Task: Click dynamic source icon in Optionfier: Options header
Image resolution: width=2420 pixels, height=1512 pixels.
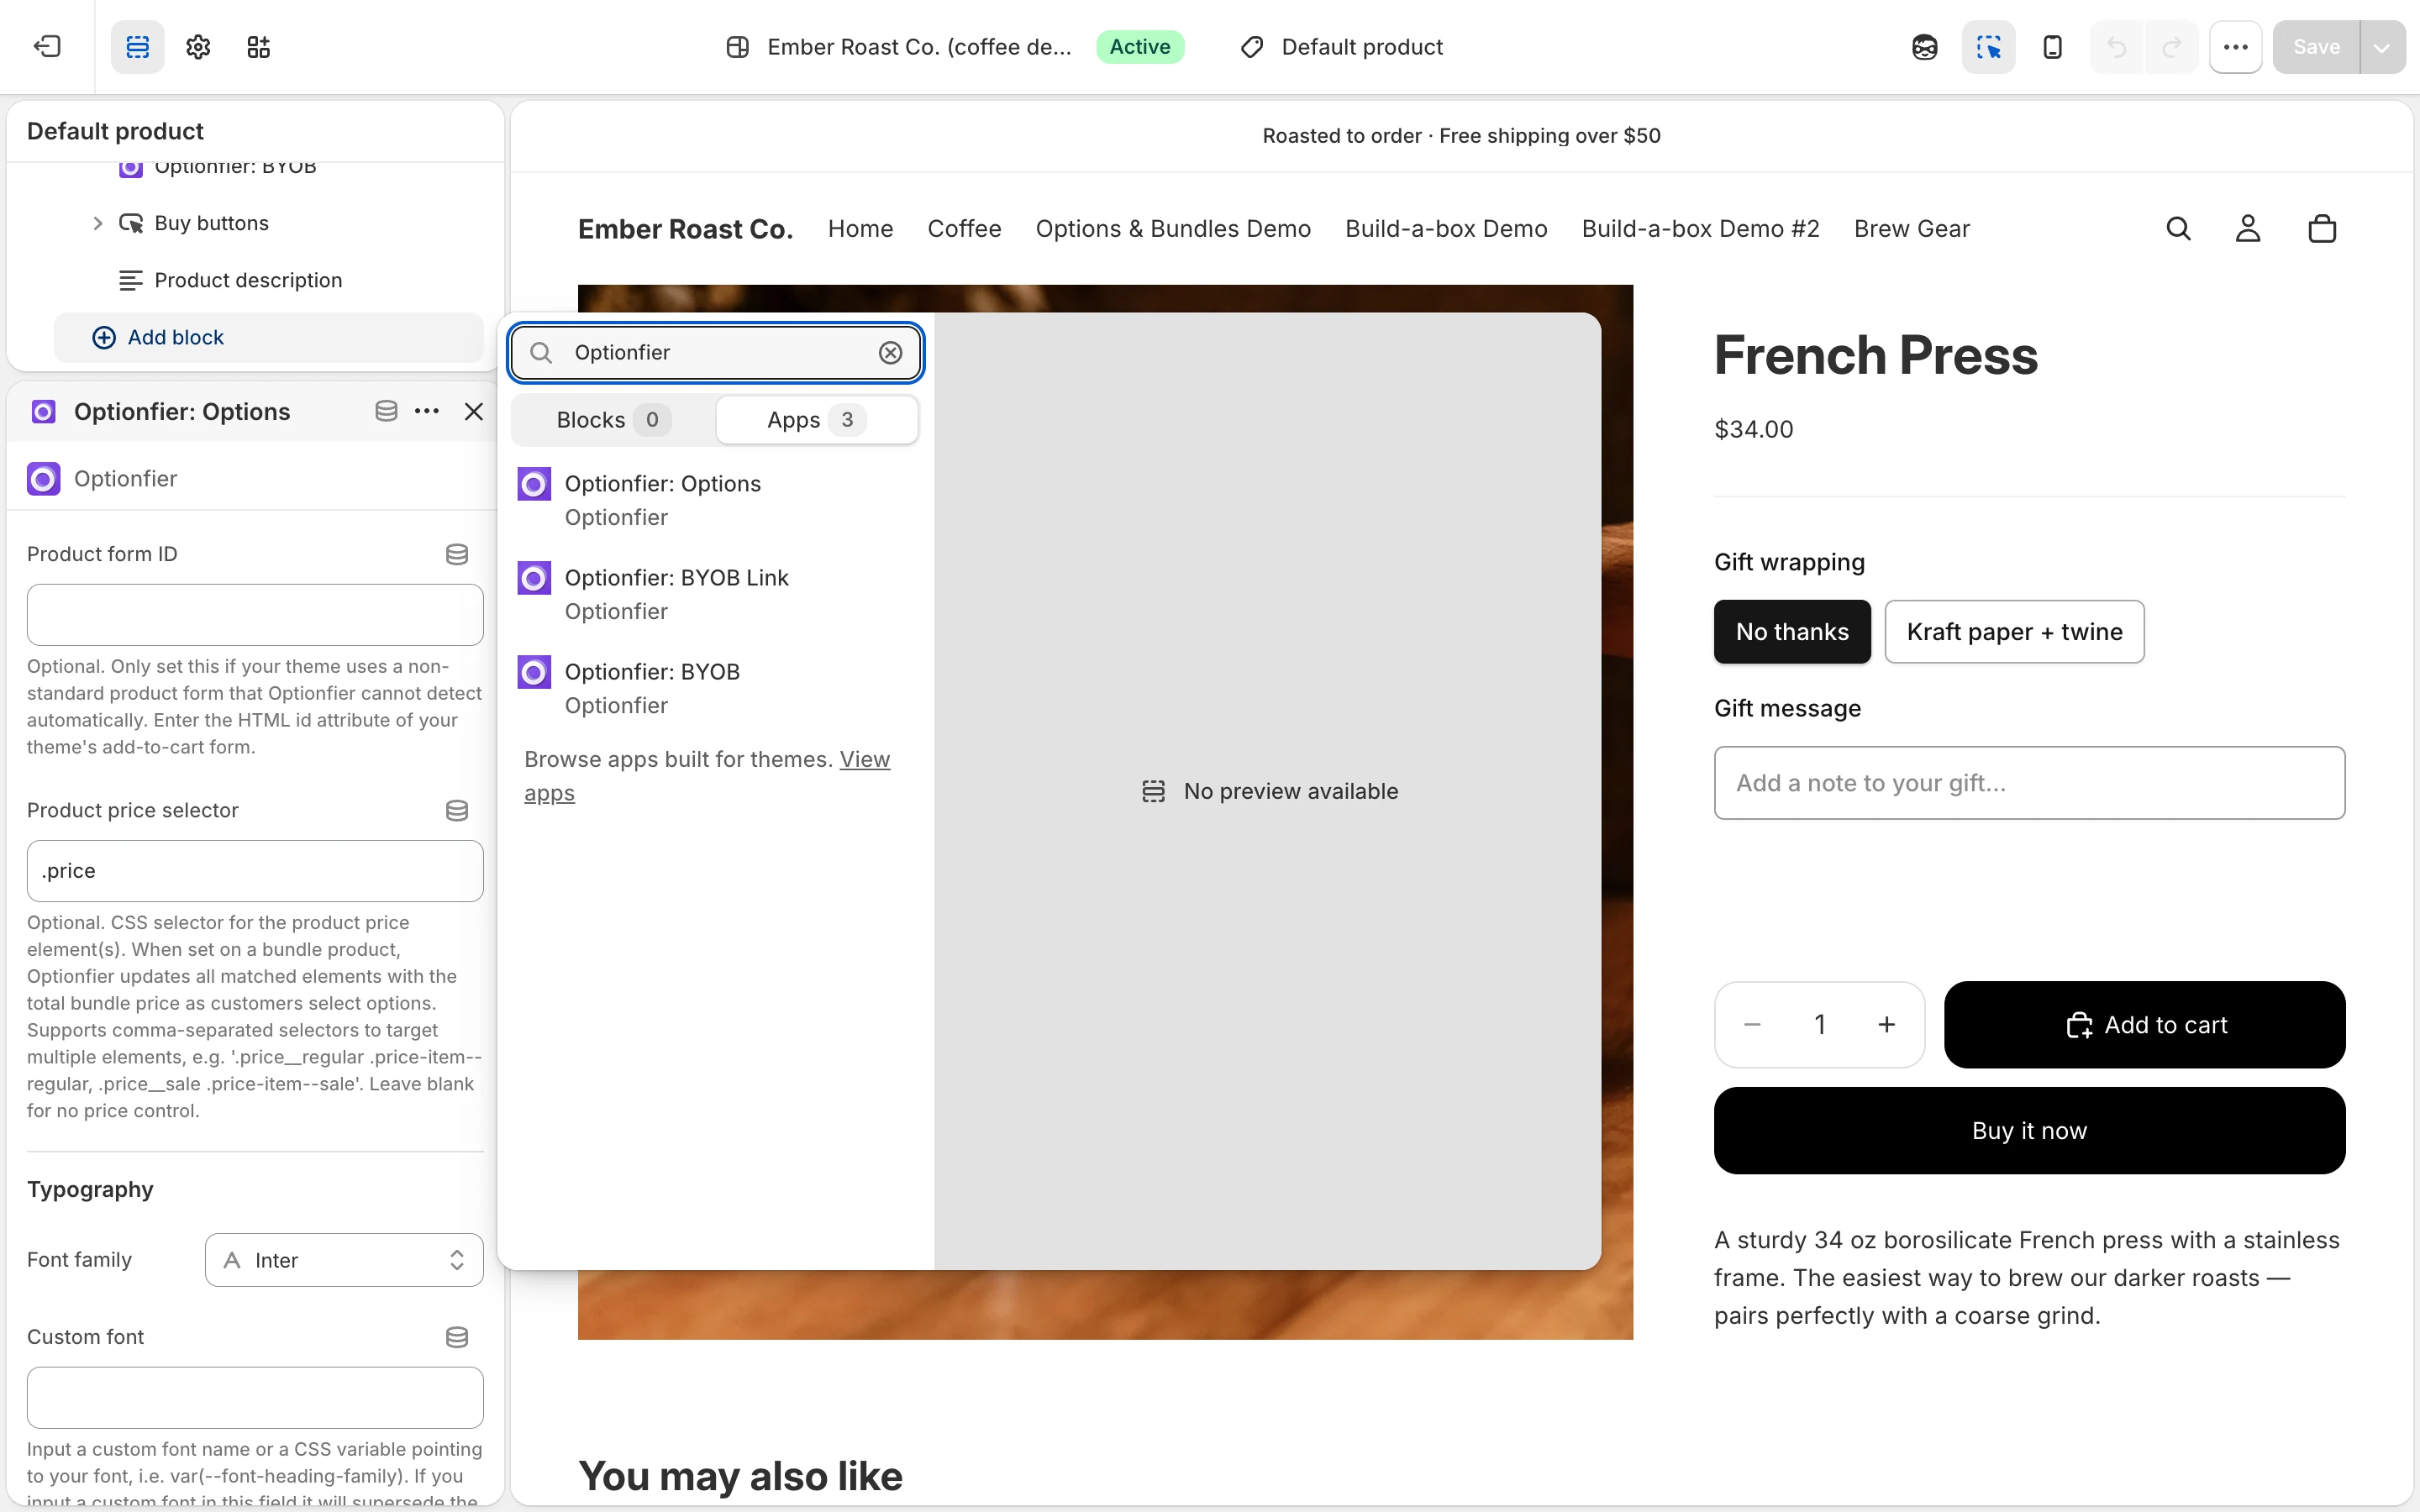Action: click(386, 411)
